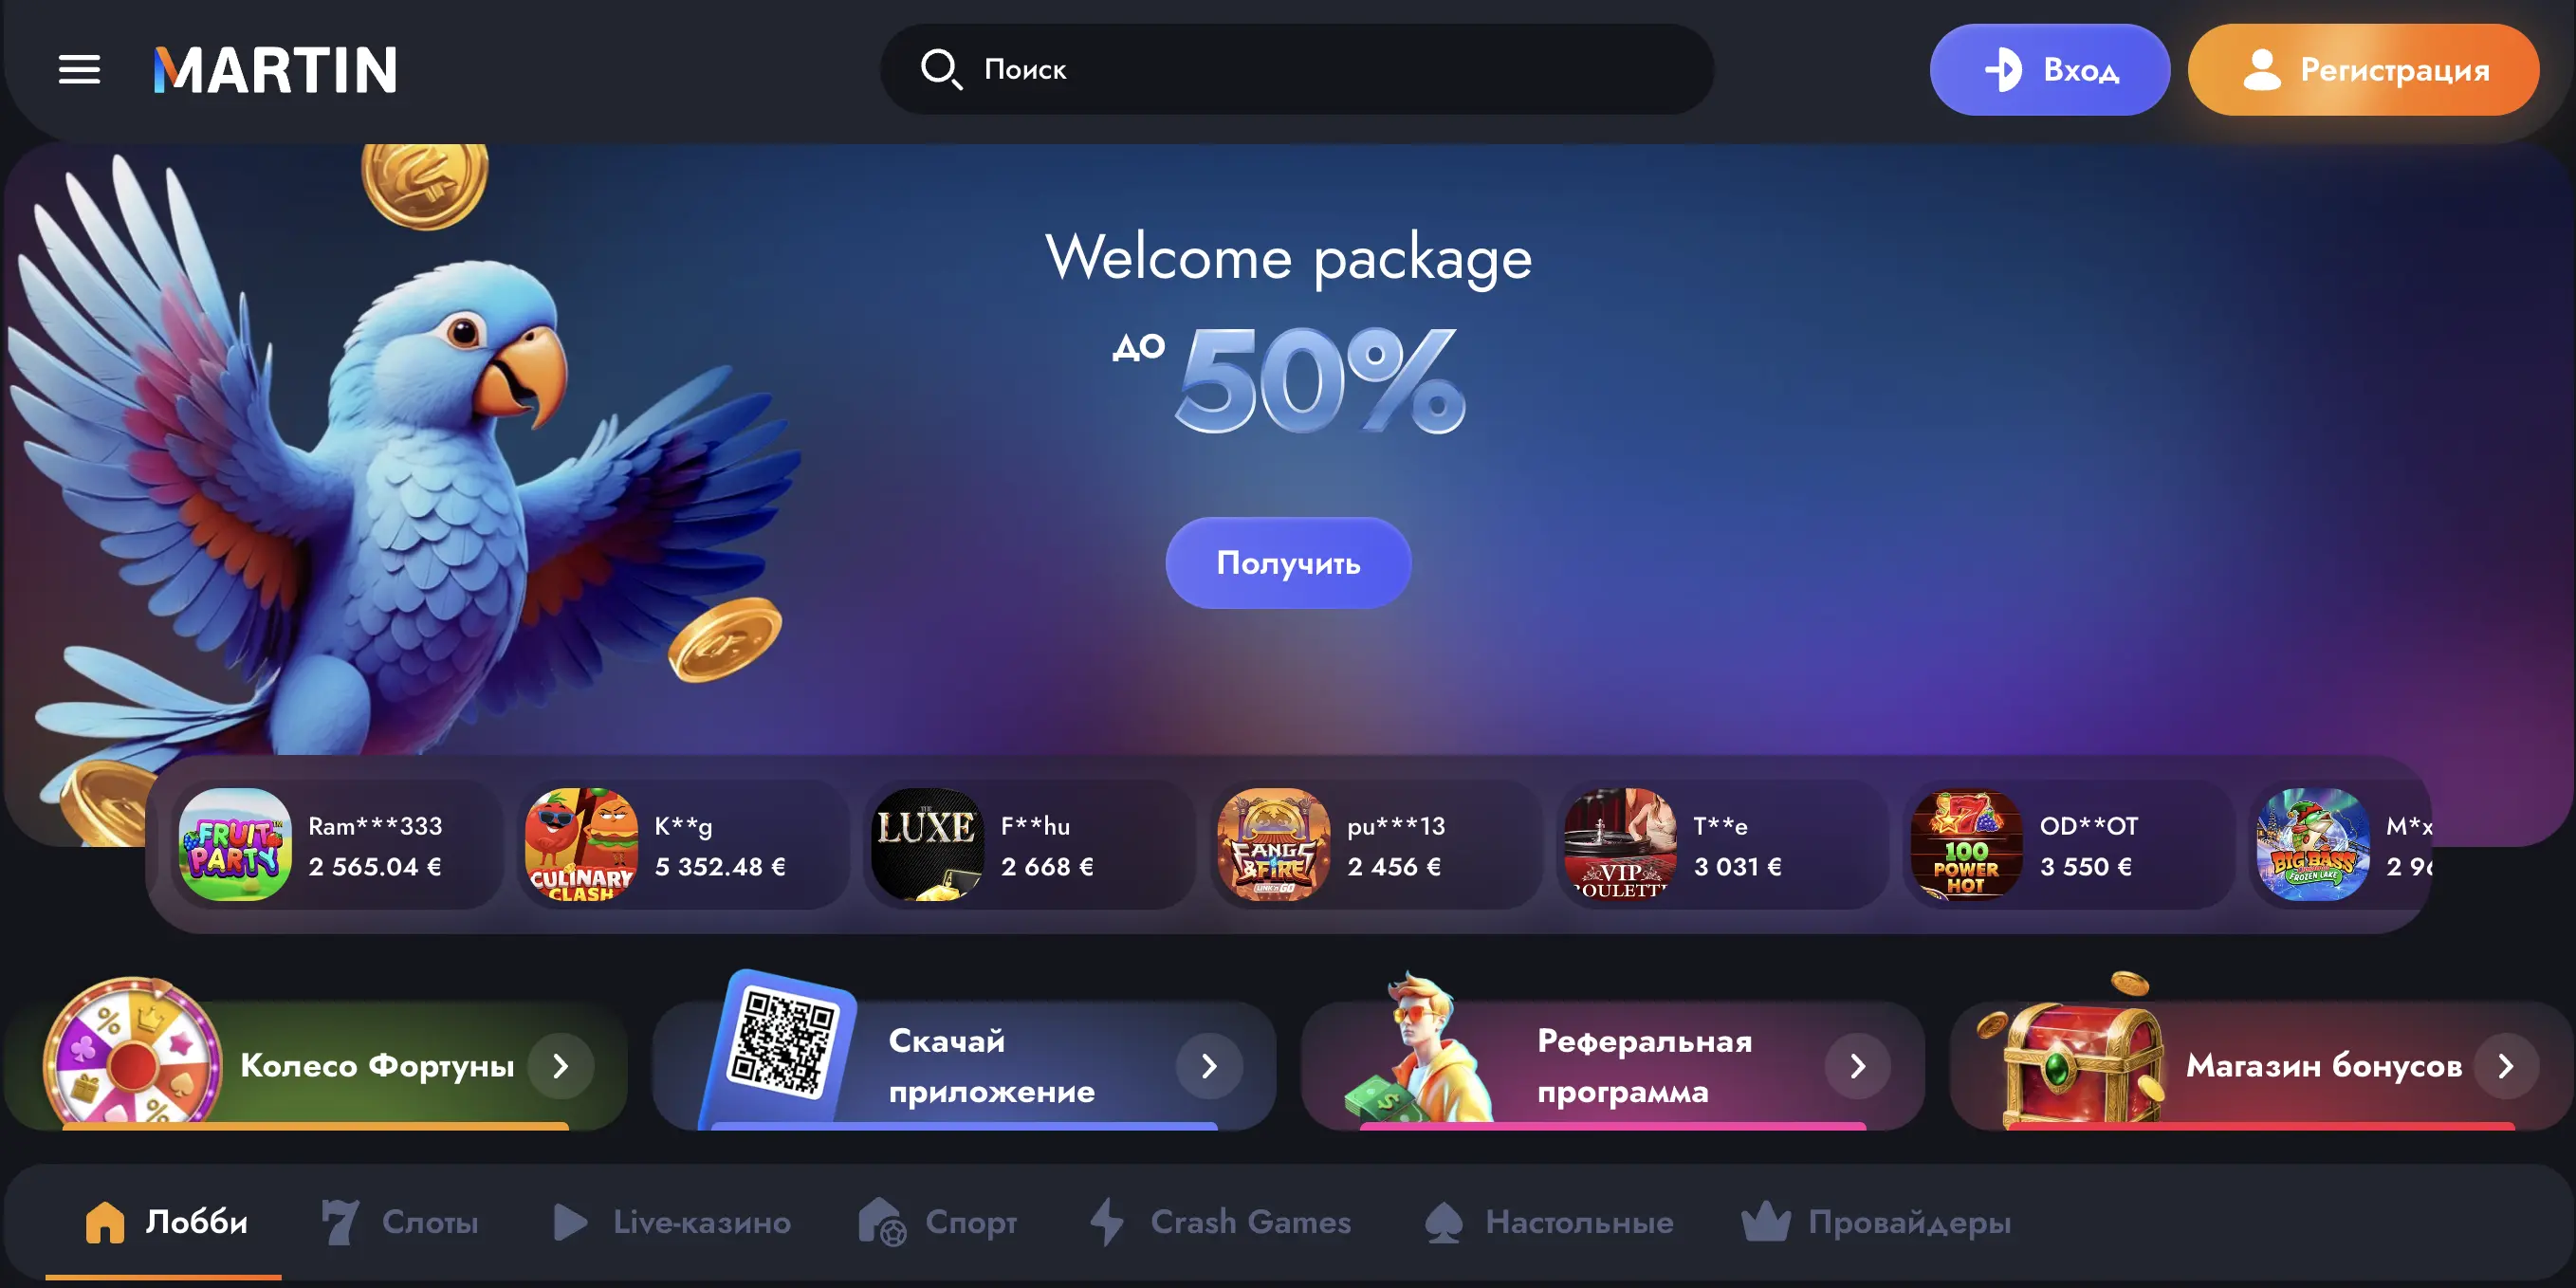Click the Вход login button
Viewport: 2576px width, 1288px height.
point(2050,70)
